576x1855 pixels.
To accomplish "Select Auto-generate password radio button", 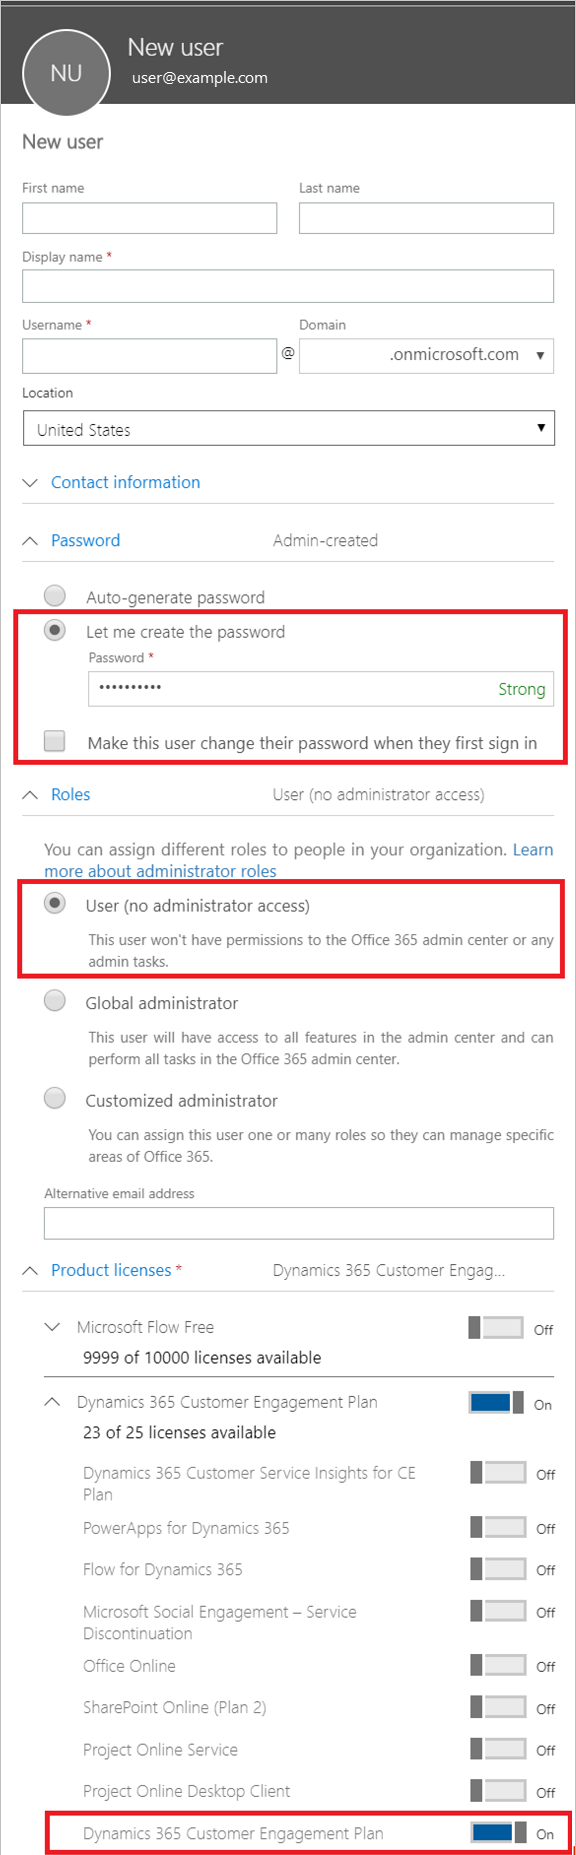I will pos(55,596).
